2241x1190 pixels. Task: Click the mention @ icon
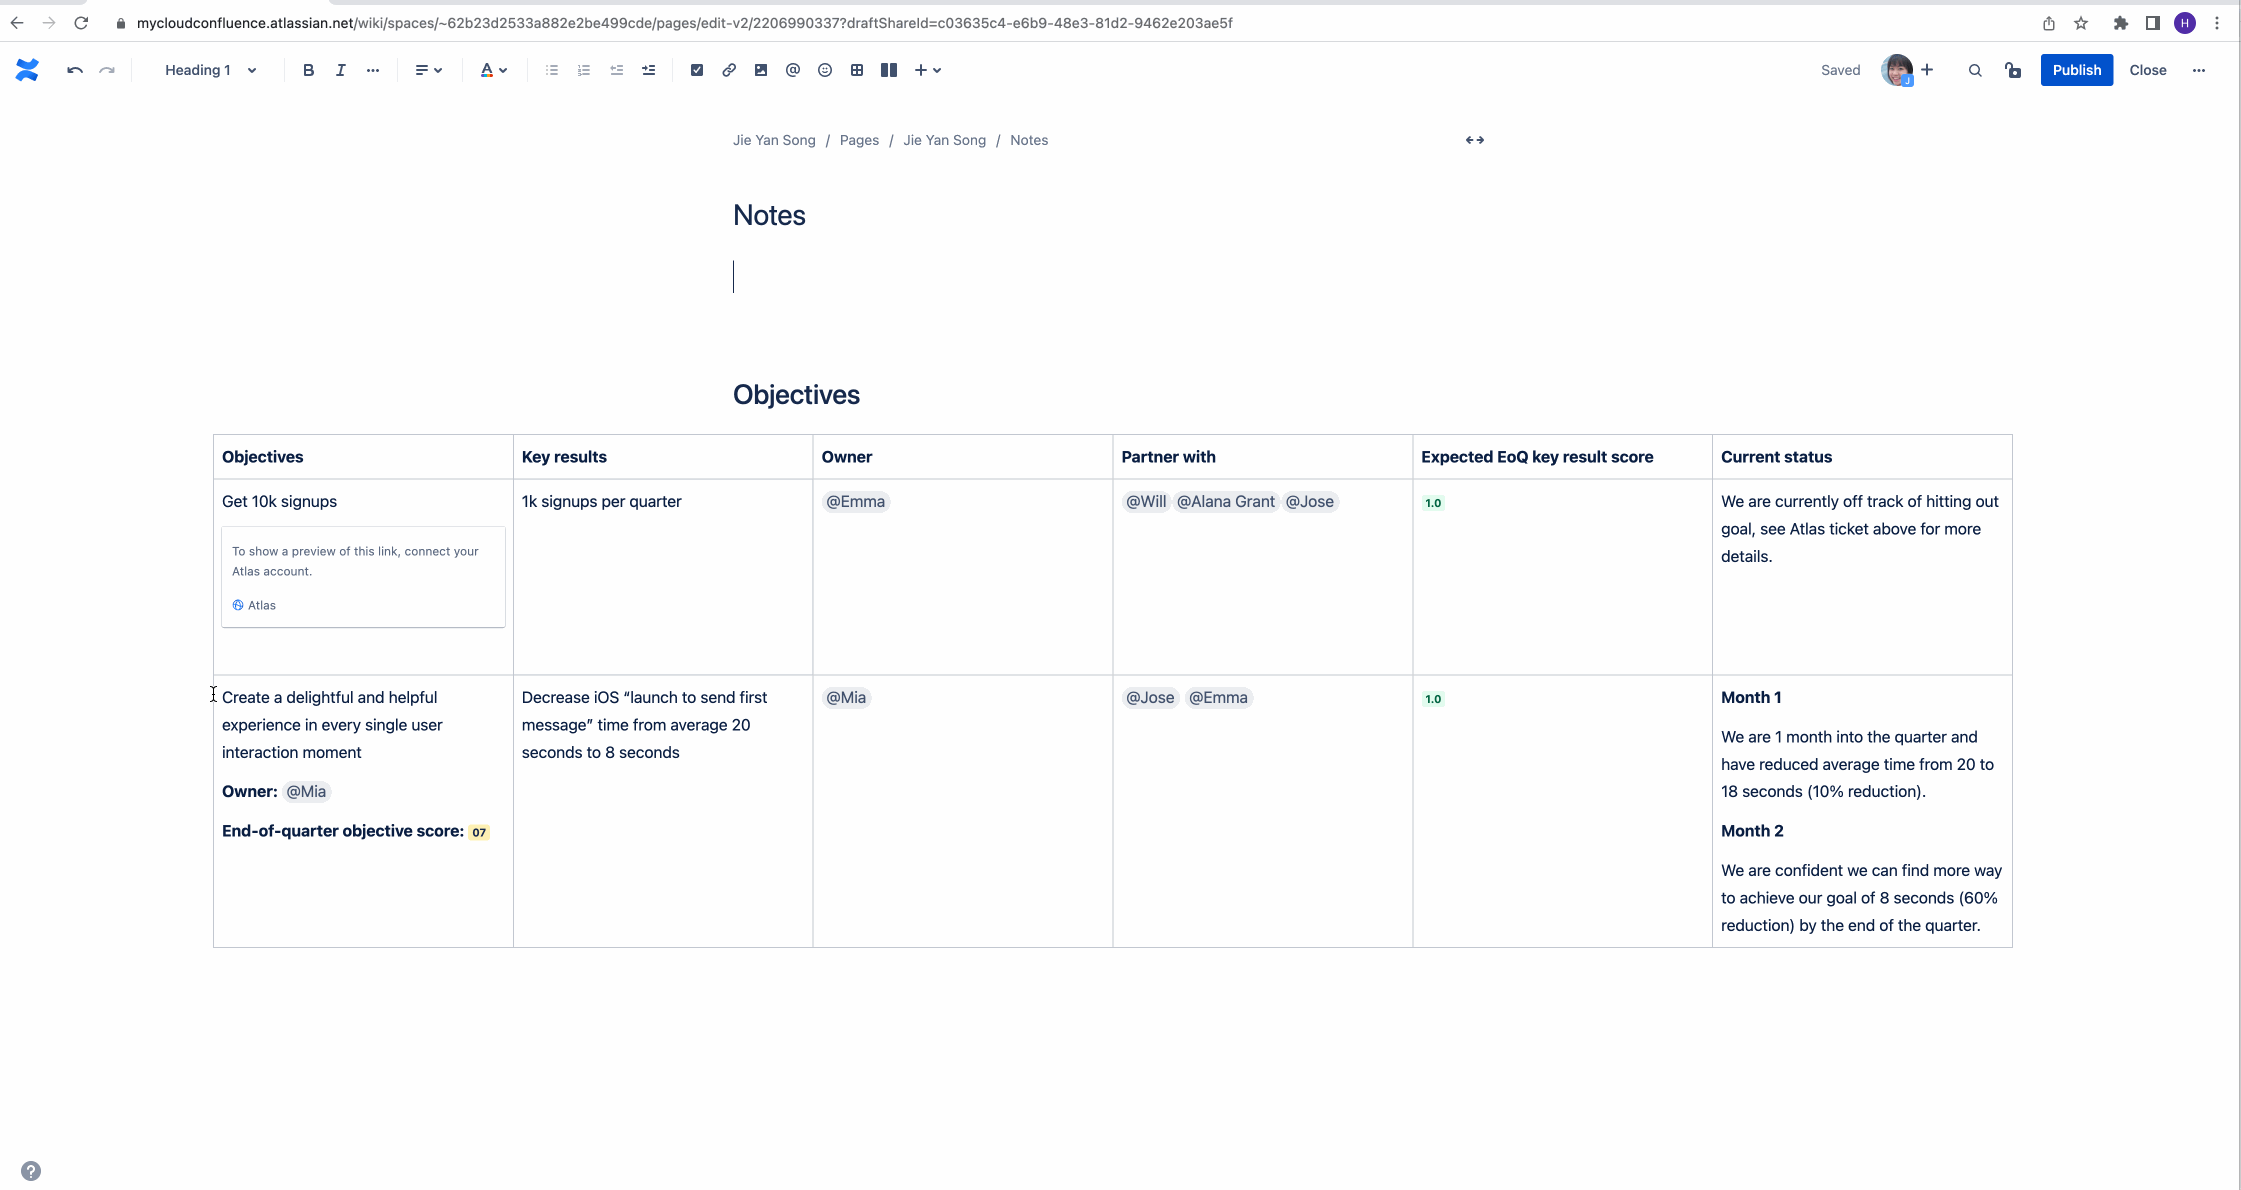coord(793,70)
